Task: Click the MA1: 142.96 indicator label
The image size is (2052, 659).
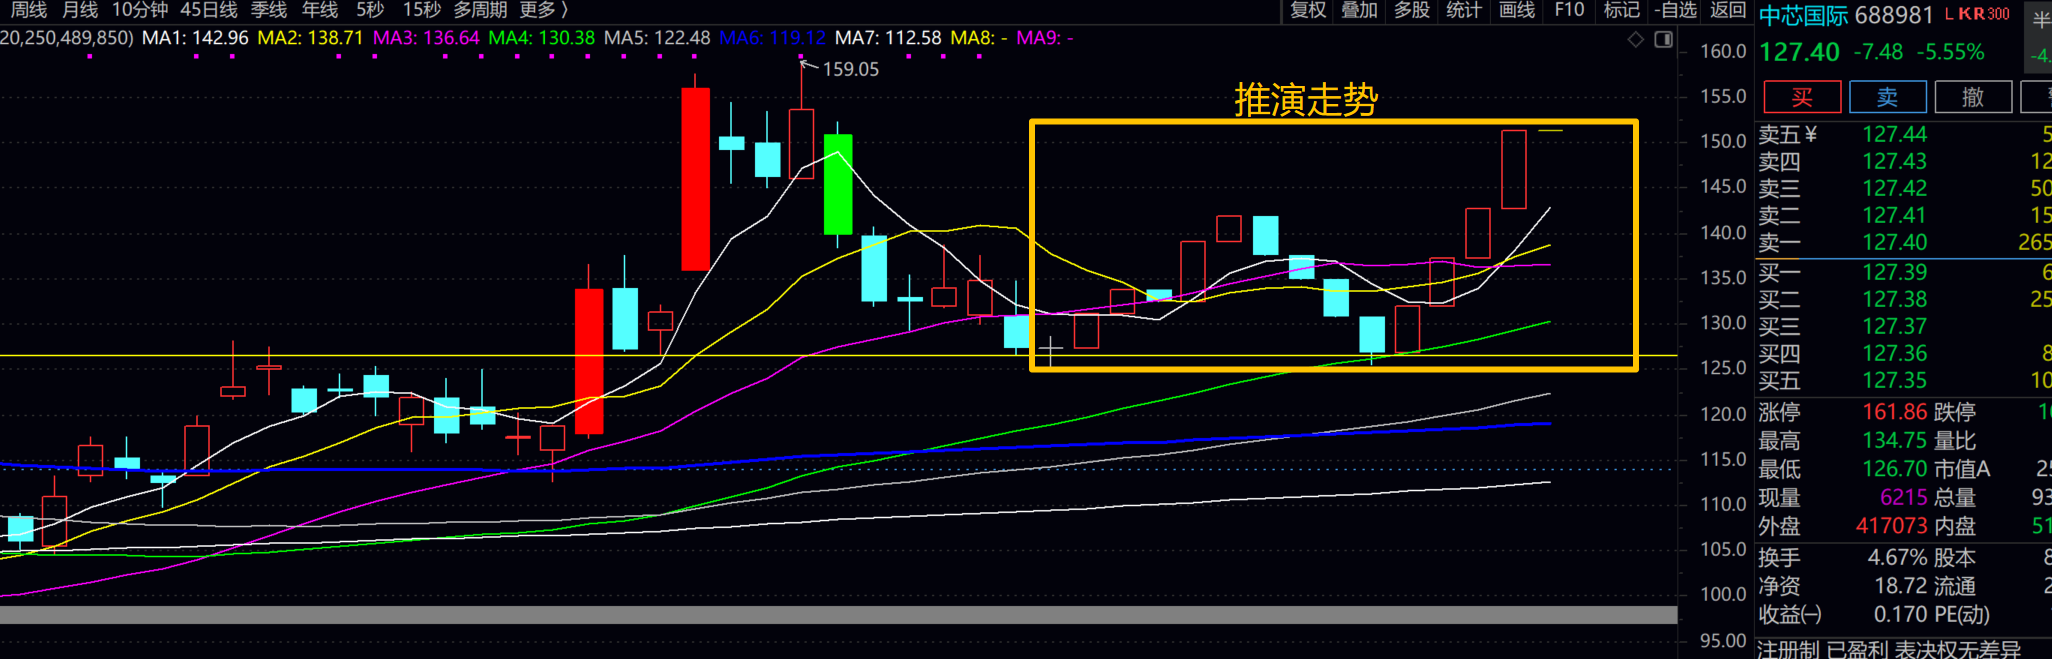Action: point(195,38)
